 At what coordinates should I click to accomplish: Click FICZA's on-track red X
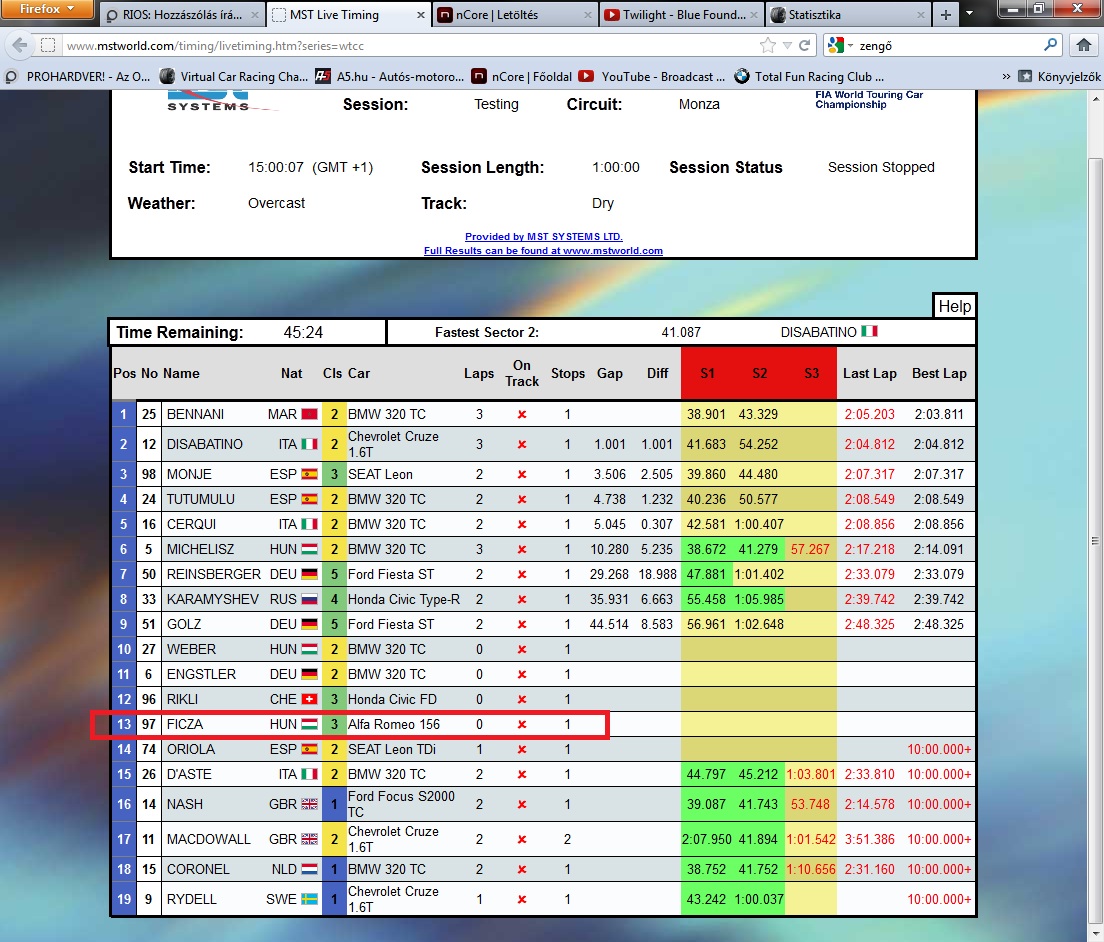click(x=522, y=724)
